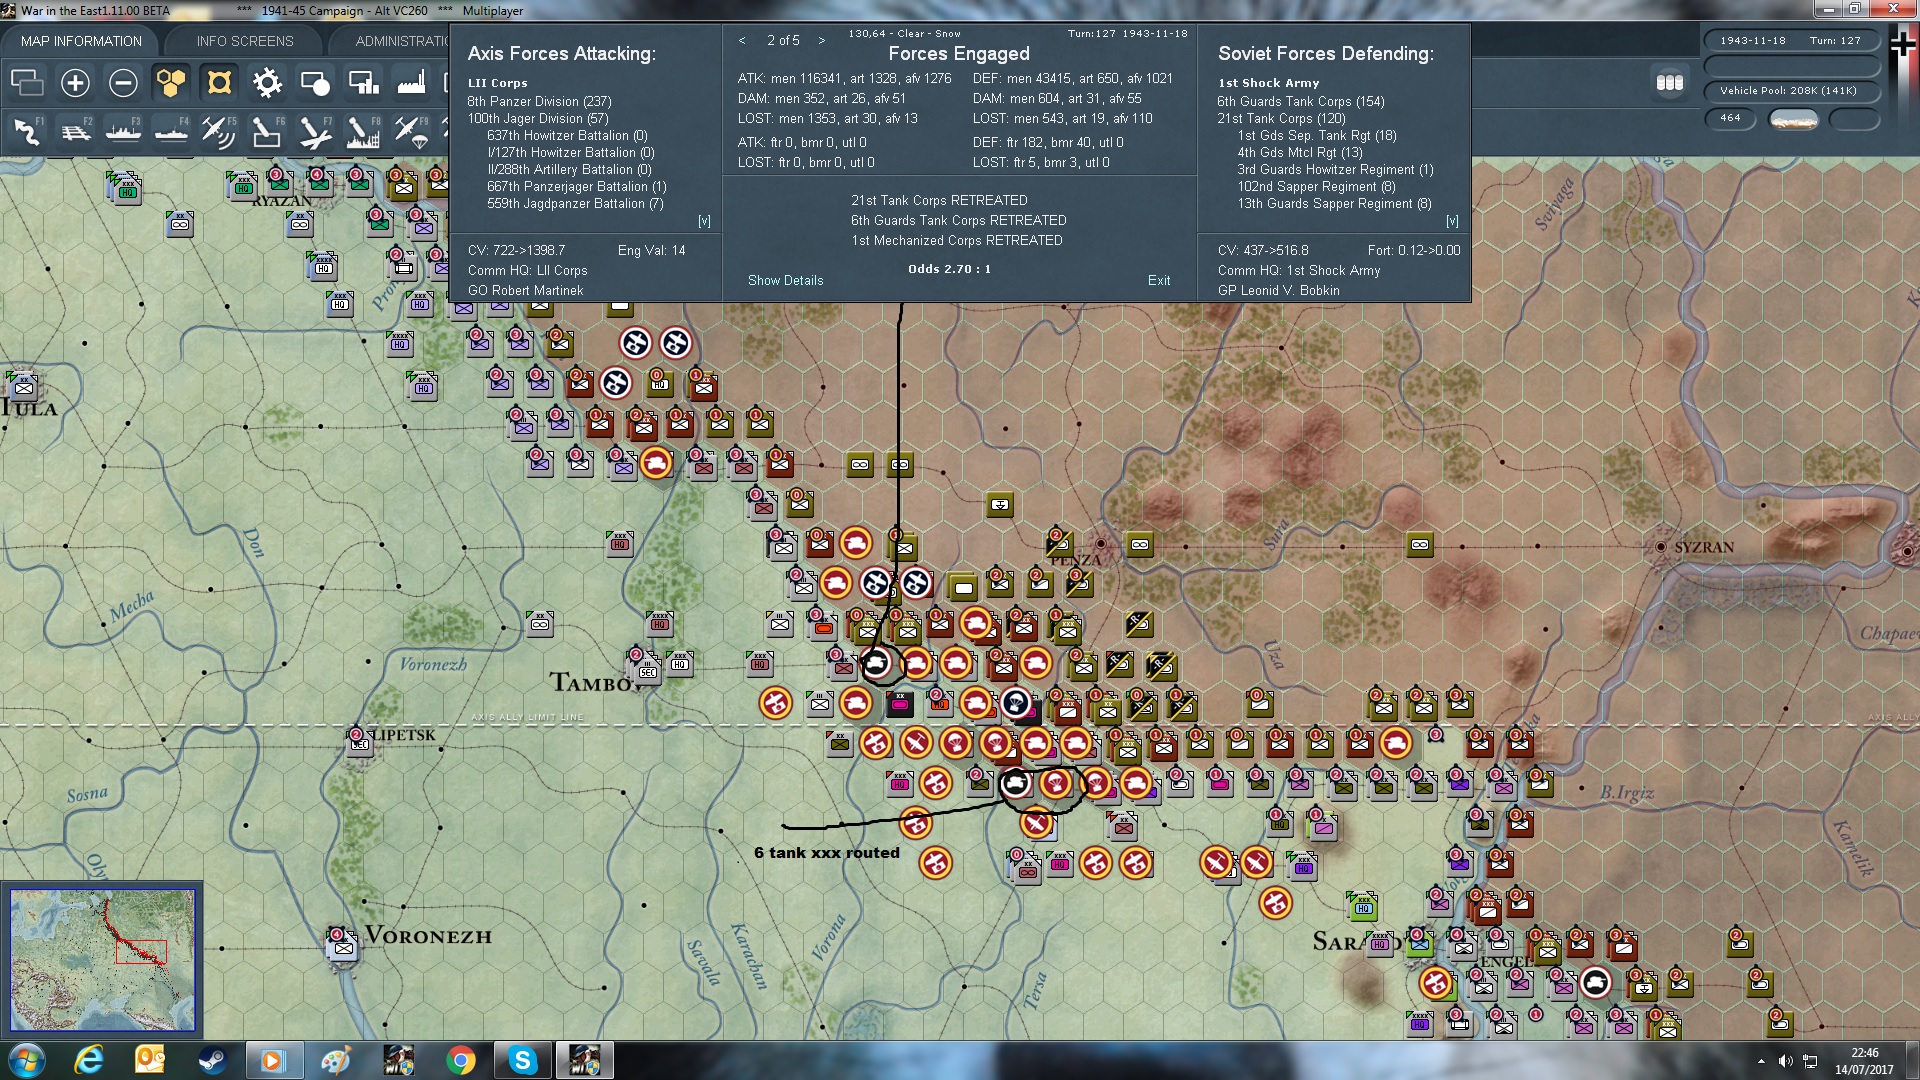Toggle the hex grid display
Viewport: 1920px width, 1080px height.
pyautogui.click(x=171, y=82)
